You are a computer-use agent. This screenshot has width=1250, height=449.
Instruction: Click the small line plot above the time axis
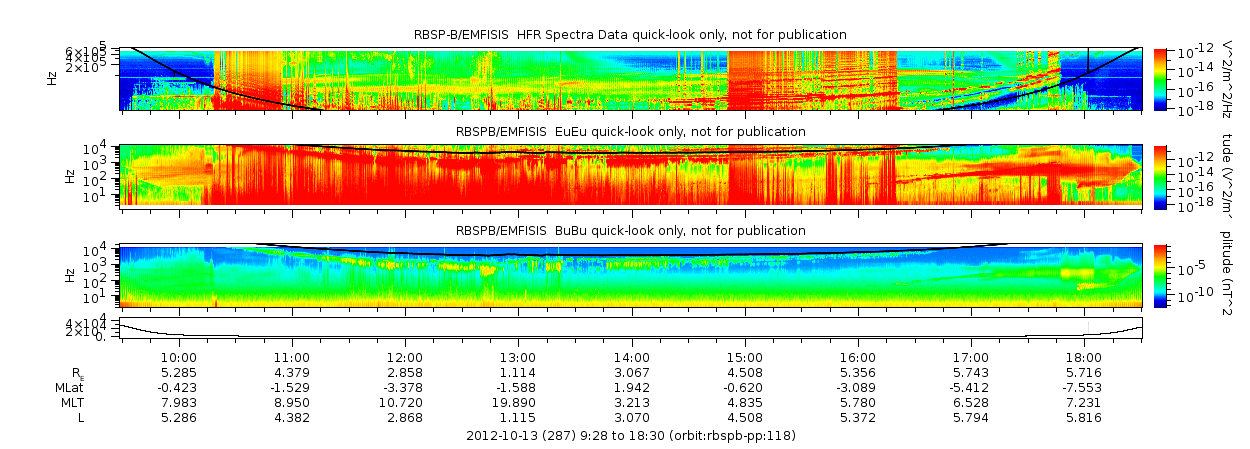[x=631, y=329]
